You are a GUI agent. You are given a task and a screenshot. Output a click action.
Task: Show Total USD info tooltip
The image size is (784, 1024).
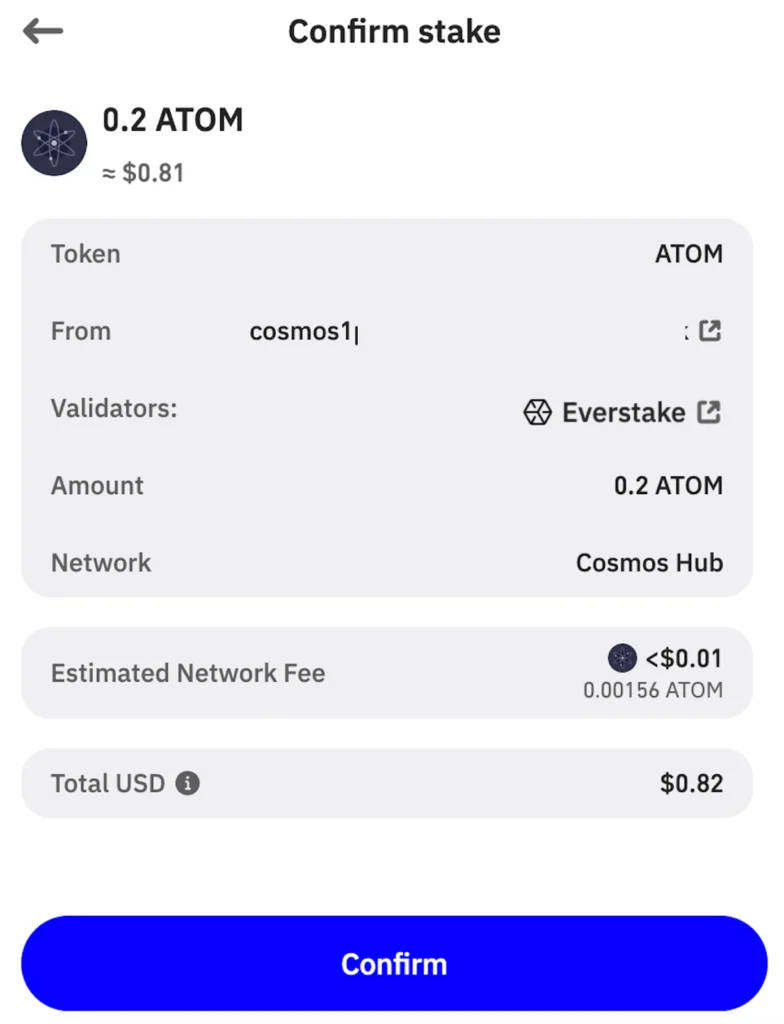click(187, 783)
